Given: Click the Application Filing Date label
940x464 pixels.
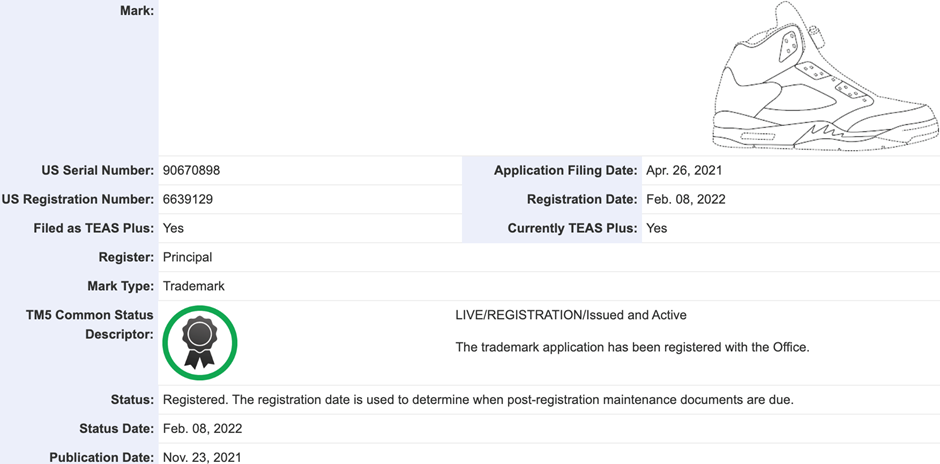Looking at the screenshot, I should 565,170.
